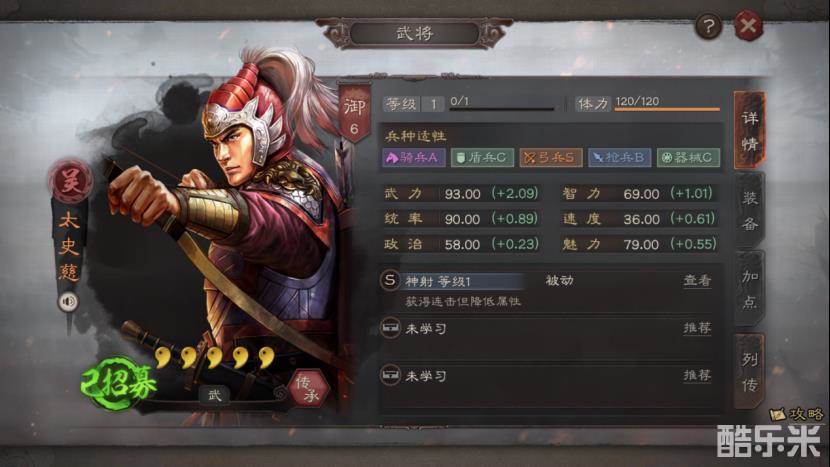
Task: Tap the red 传承 inheritance hexagon
Action: click(309, 388)
